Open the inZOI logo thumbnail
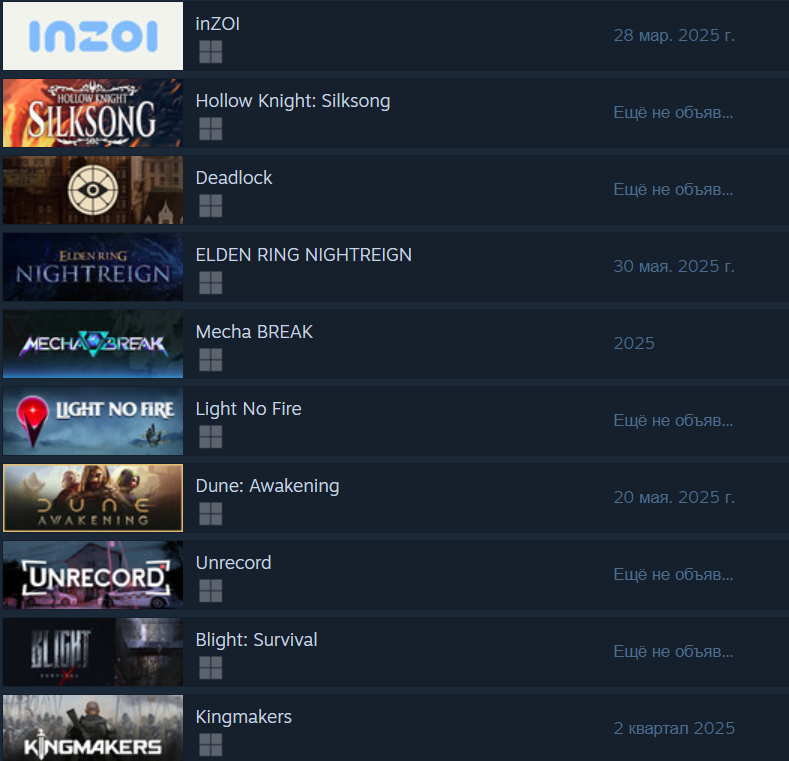The image size is (789, 761). [x=93, y=36]
